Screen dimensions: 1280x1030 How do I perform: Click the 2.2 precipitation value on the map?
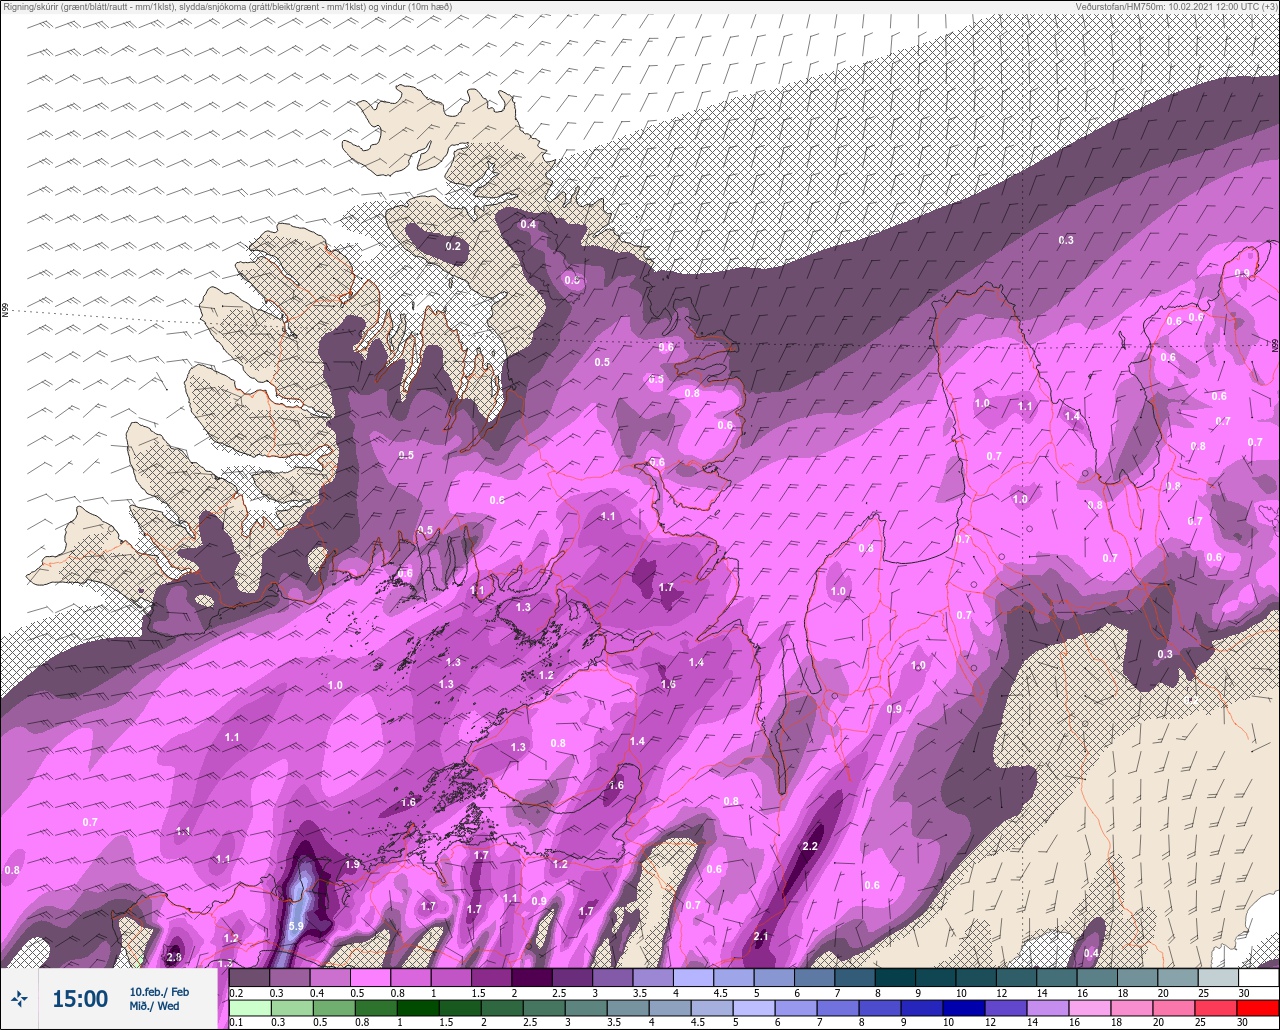pyautogui.click(x=810, y=846)
